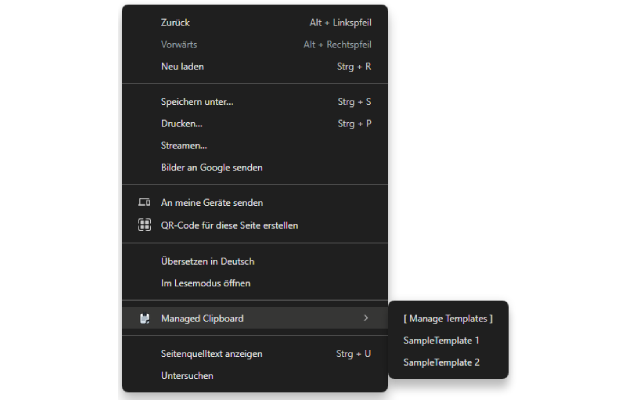Select Untersuchen to inspect page
Screen dimensions: 640x400
pos(187,376)
